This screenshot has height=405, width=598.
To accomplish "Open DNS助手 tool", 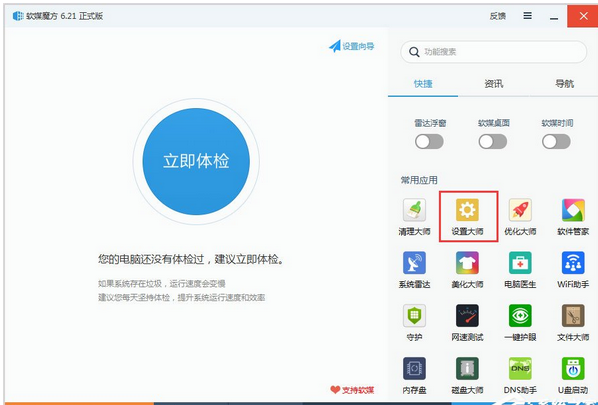I will (x=520, y=376).
